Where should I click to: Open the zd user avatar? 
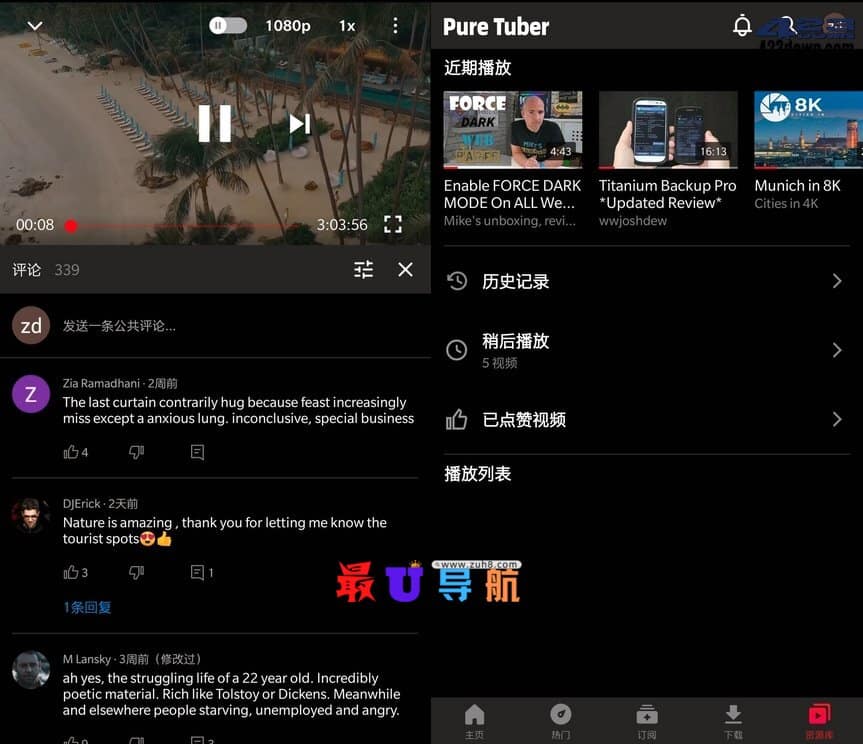[x=31, y=325]
